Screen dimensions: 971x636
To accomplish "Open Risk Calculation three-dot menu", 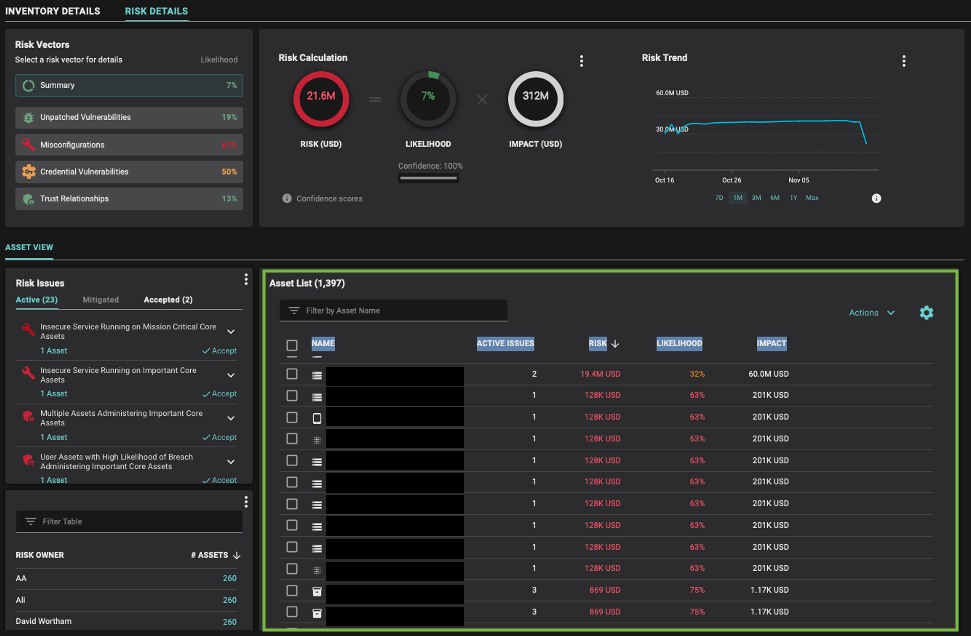I will click(581, 61).
